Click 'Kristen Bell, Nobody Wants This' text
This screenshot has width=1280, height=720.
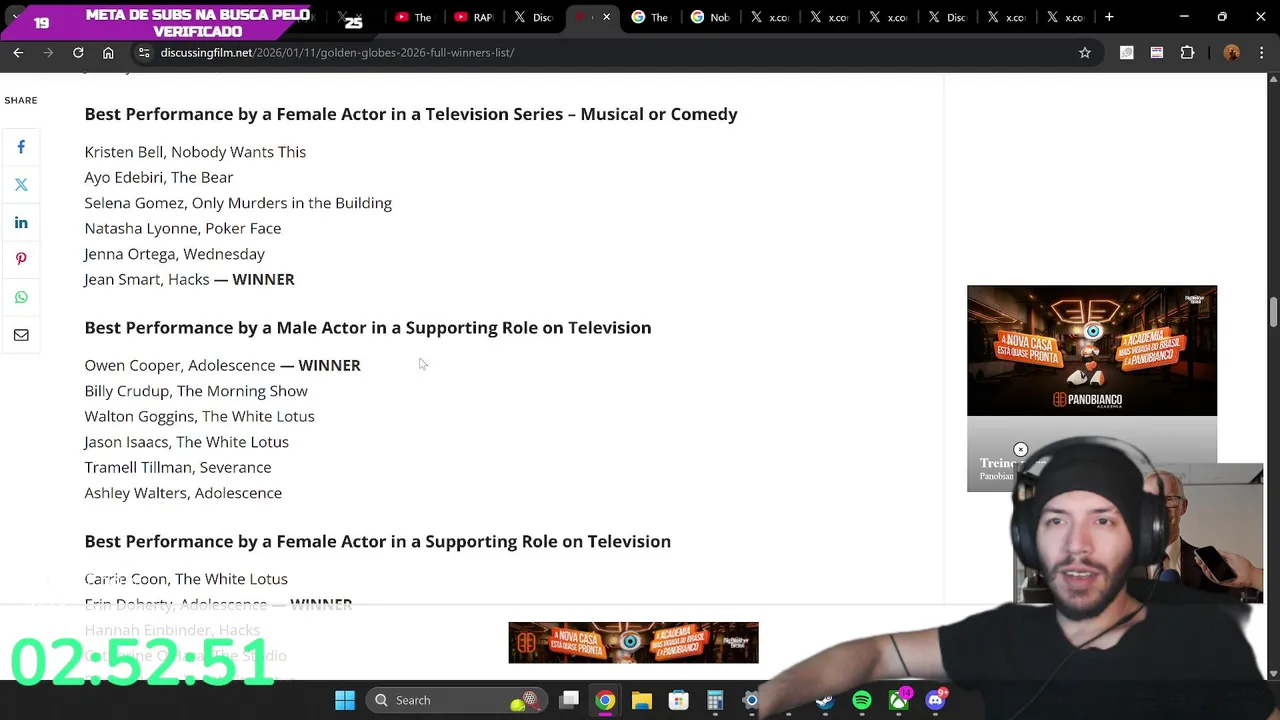[195, 152]
